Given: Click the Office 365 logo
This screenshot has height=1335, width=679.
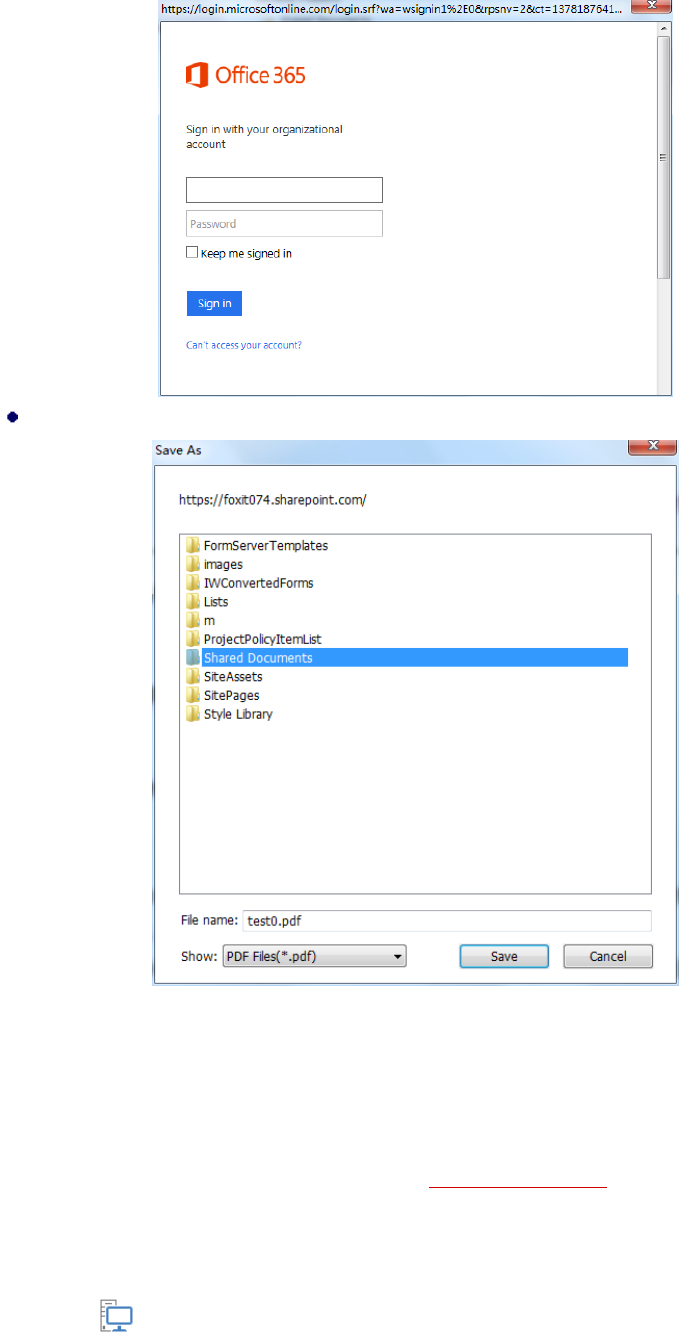Looking at the screenshot, I should pos(245,75).
